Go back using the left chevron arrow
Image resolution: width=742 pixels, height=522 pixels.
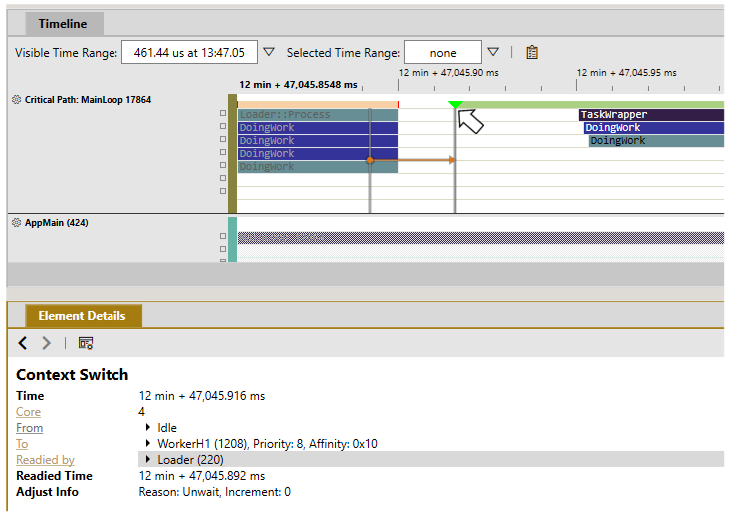pyautogui.click(x=23, y=343)
